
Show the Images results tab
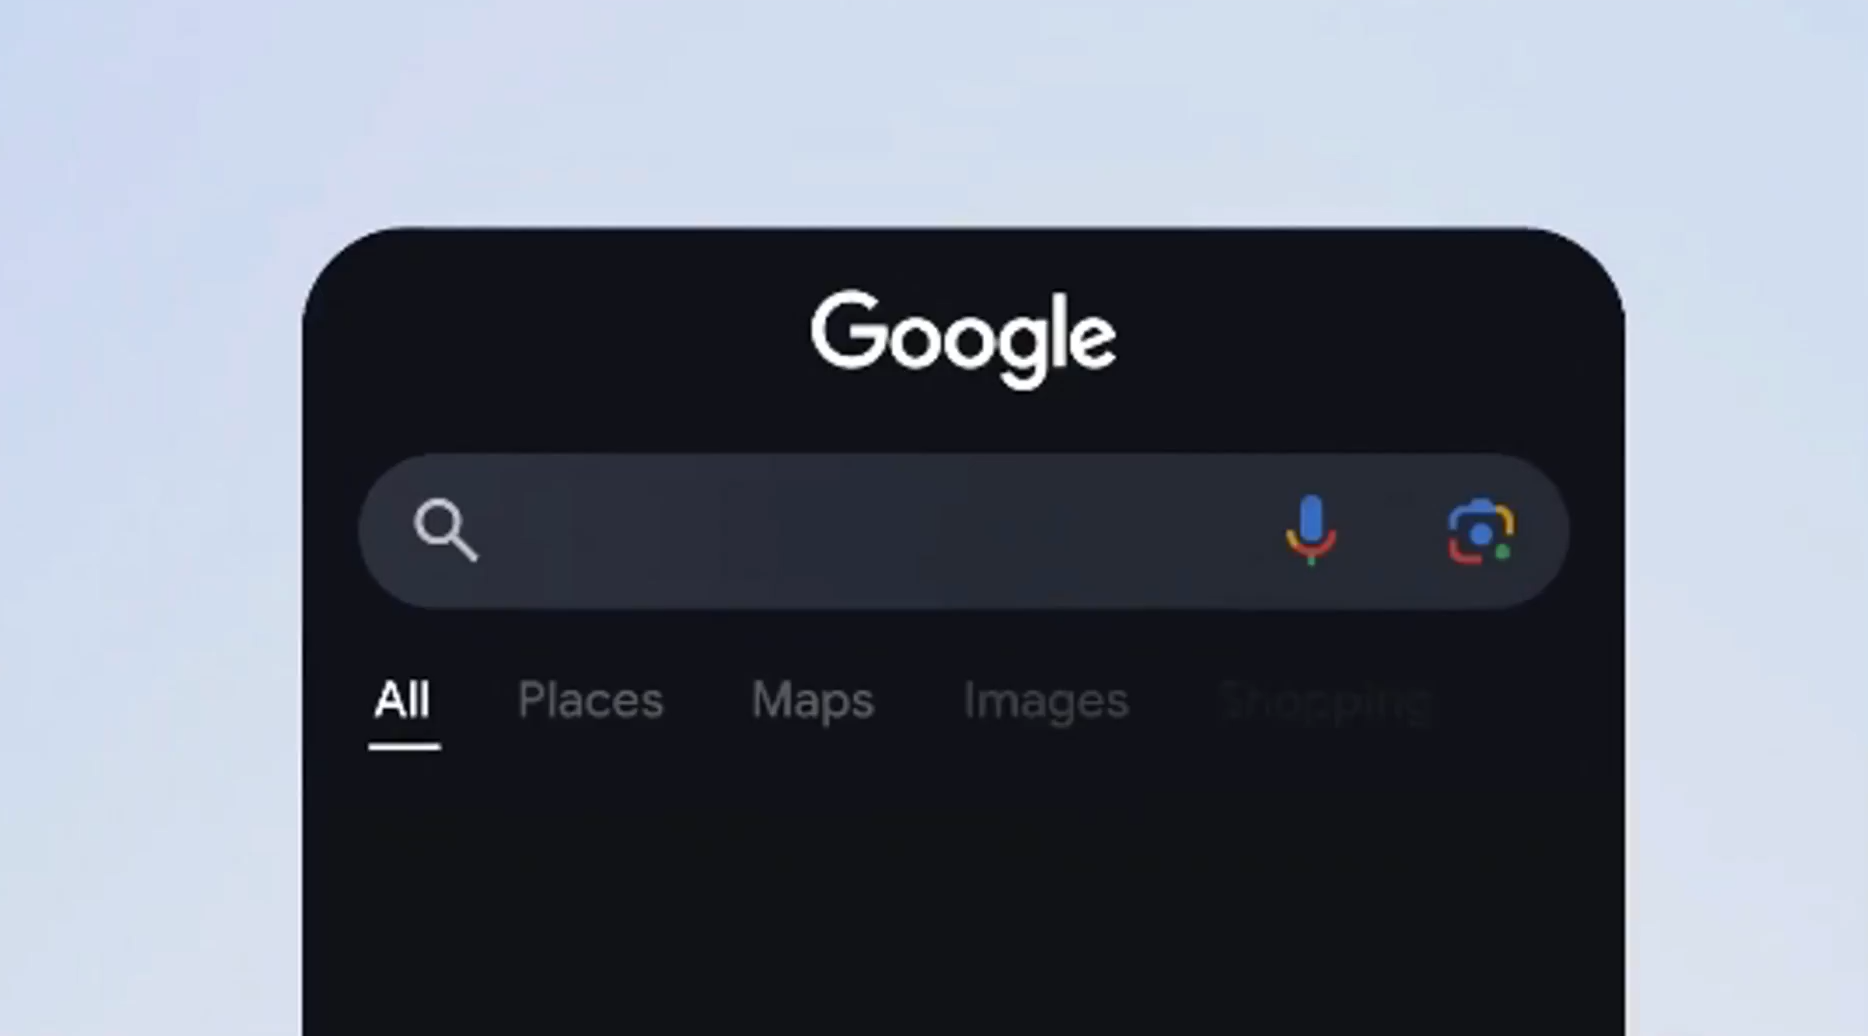[1046, 702]
